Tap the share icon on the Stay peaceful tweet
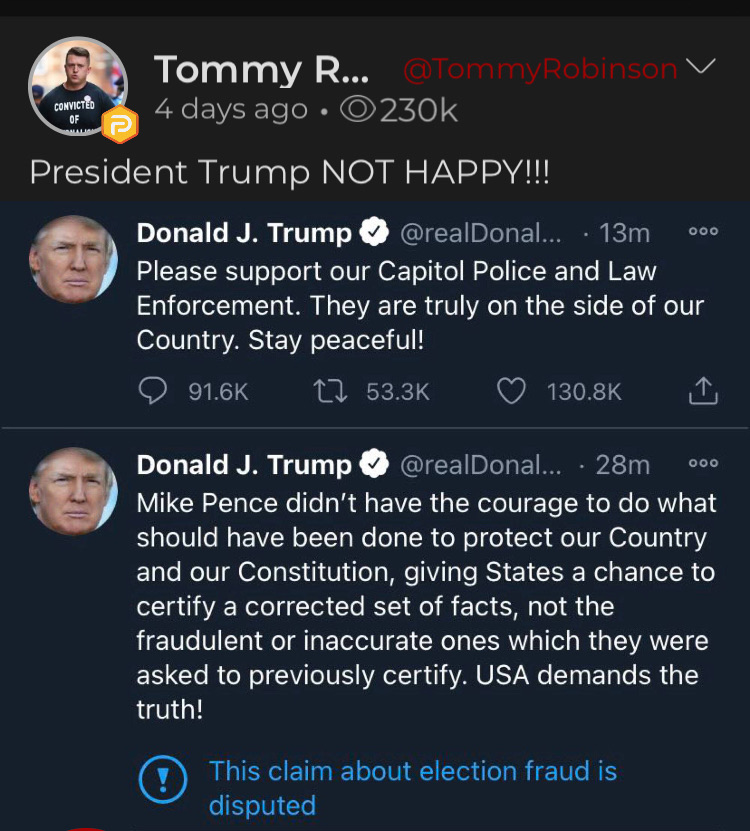750x831 pixels. pos(703,391)
